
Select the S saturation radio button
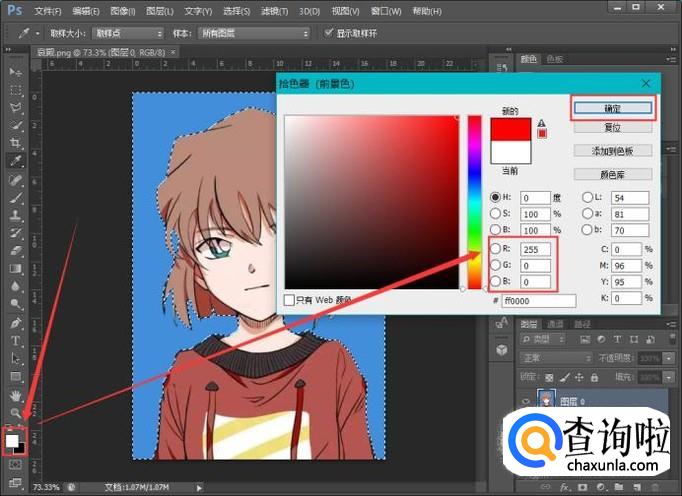click(496, 215)
